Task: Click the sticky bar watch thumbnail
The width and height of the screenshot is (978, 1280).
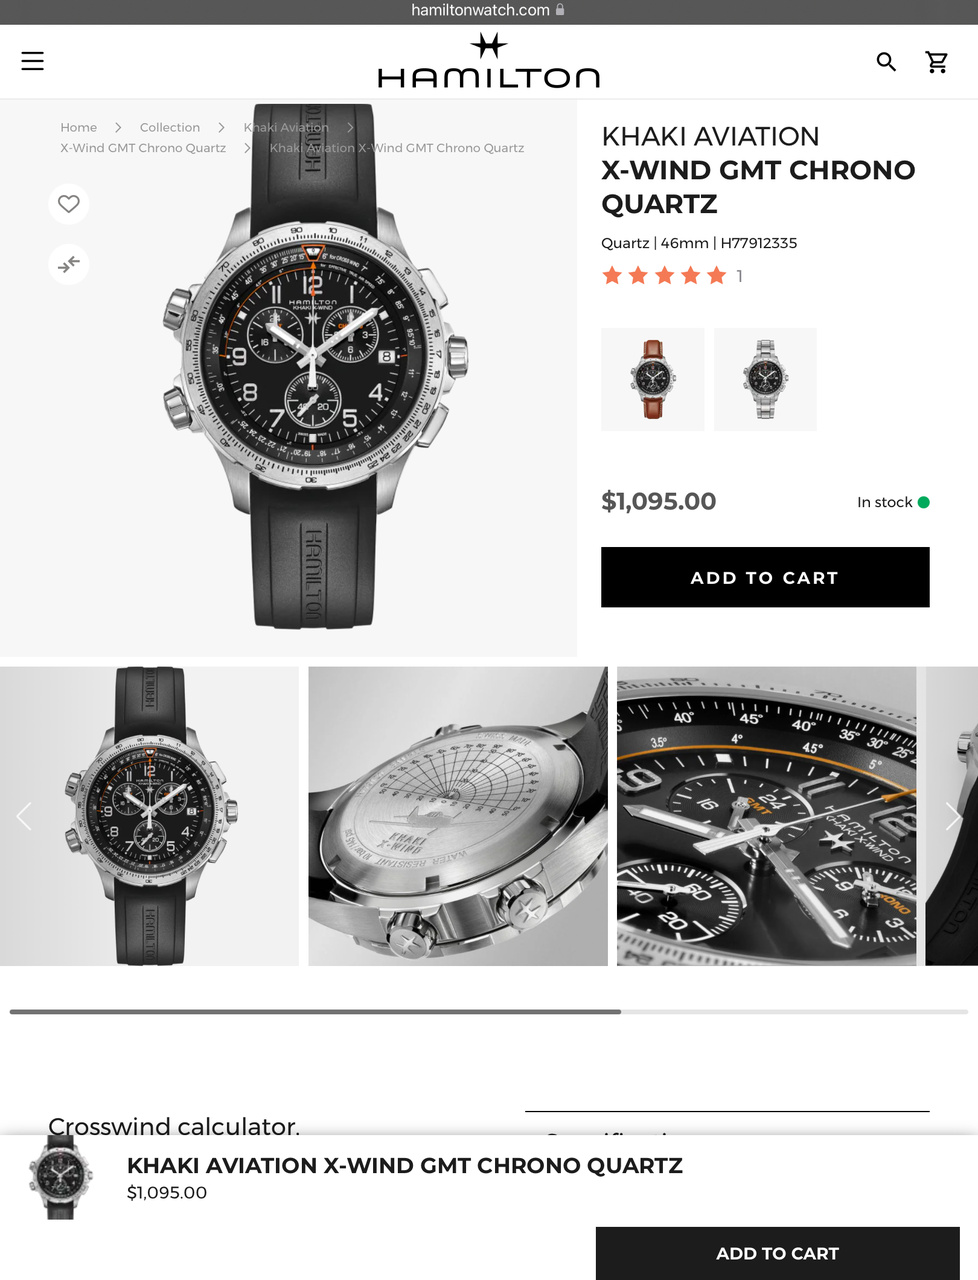Action: tap(61, 1177)
